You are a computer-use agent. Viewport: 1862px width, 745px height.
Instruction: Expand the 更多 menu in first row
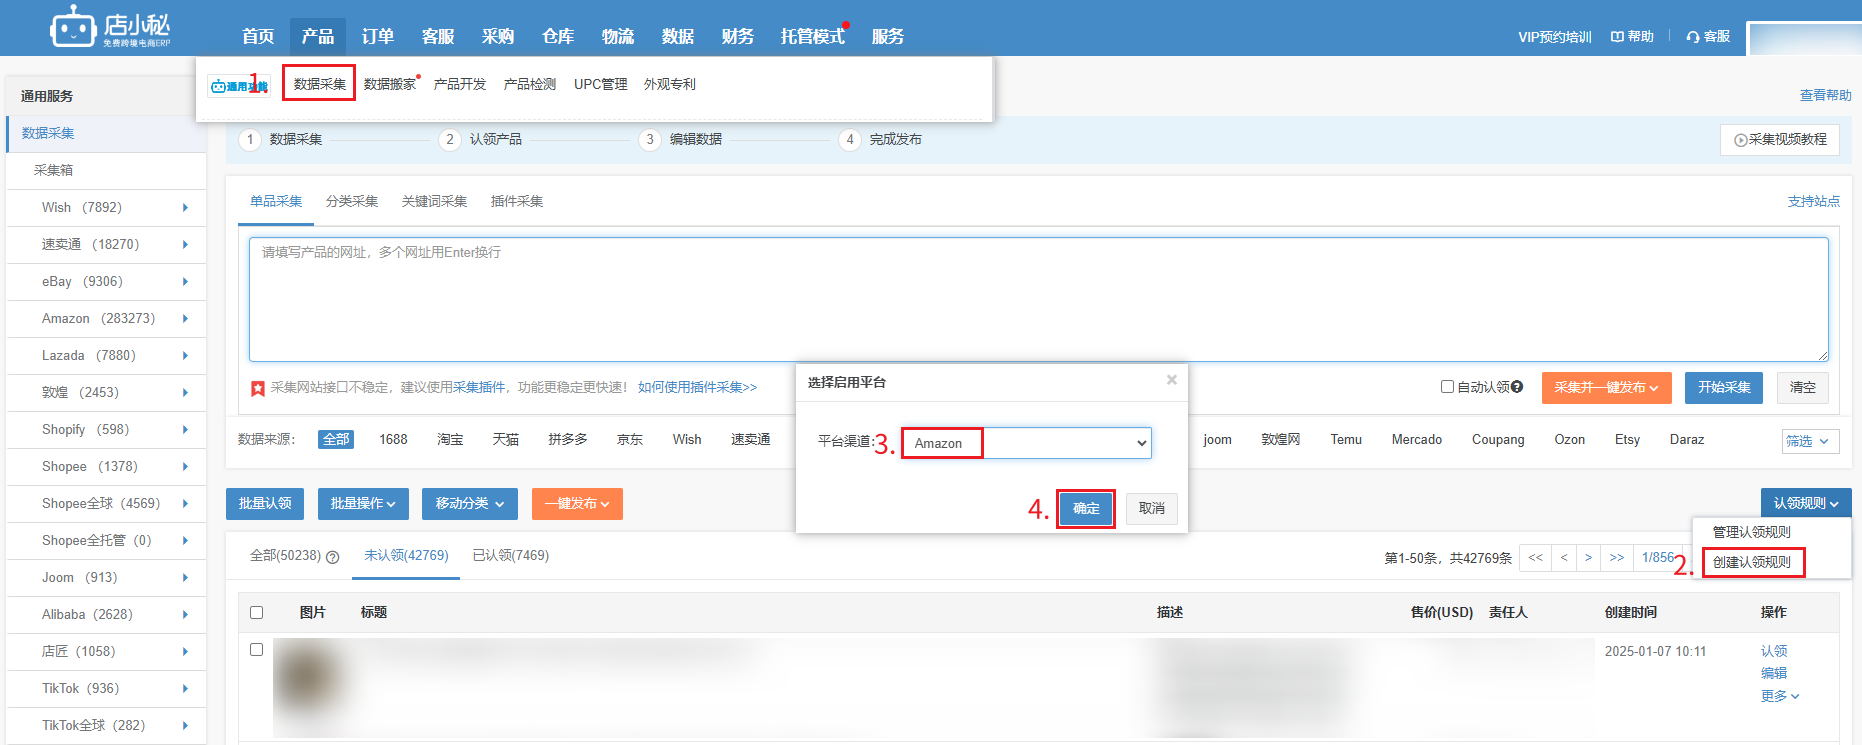click(1780, 696)
